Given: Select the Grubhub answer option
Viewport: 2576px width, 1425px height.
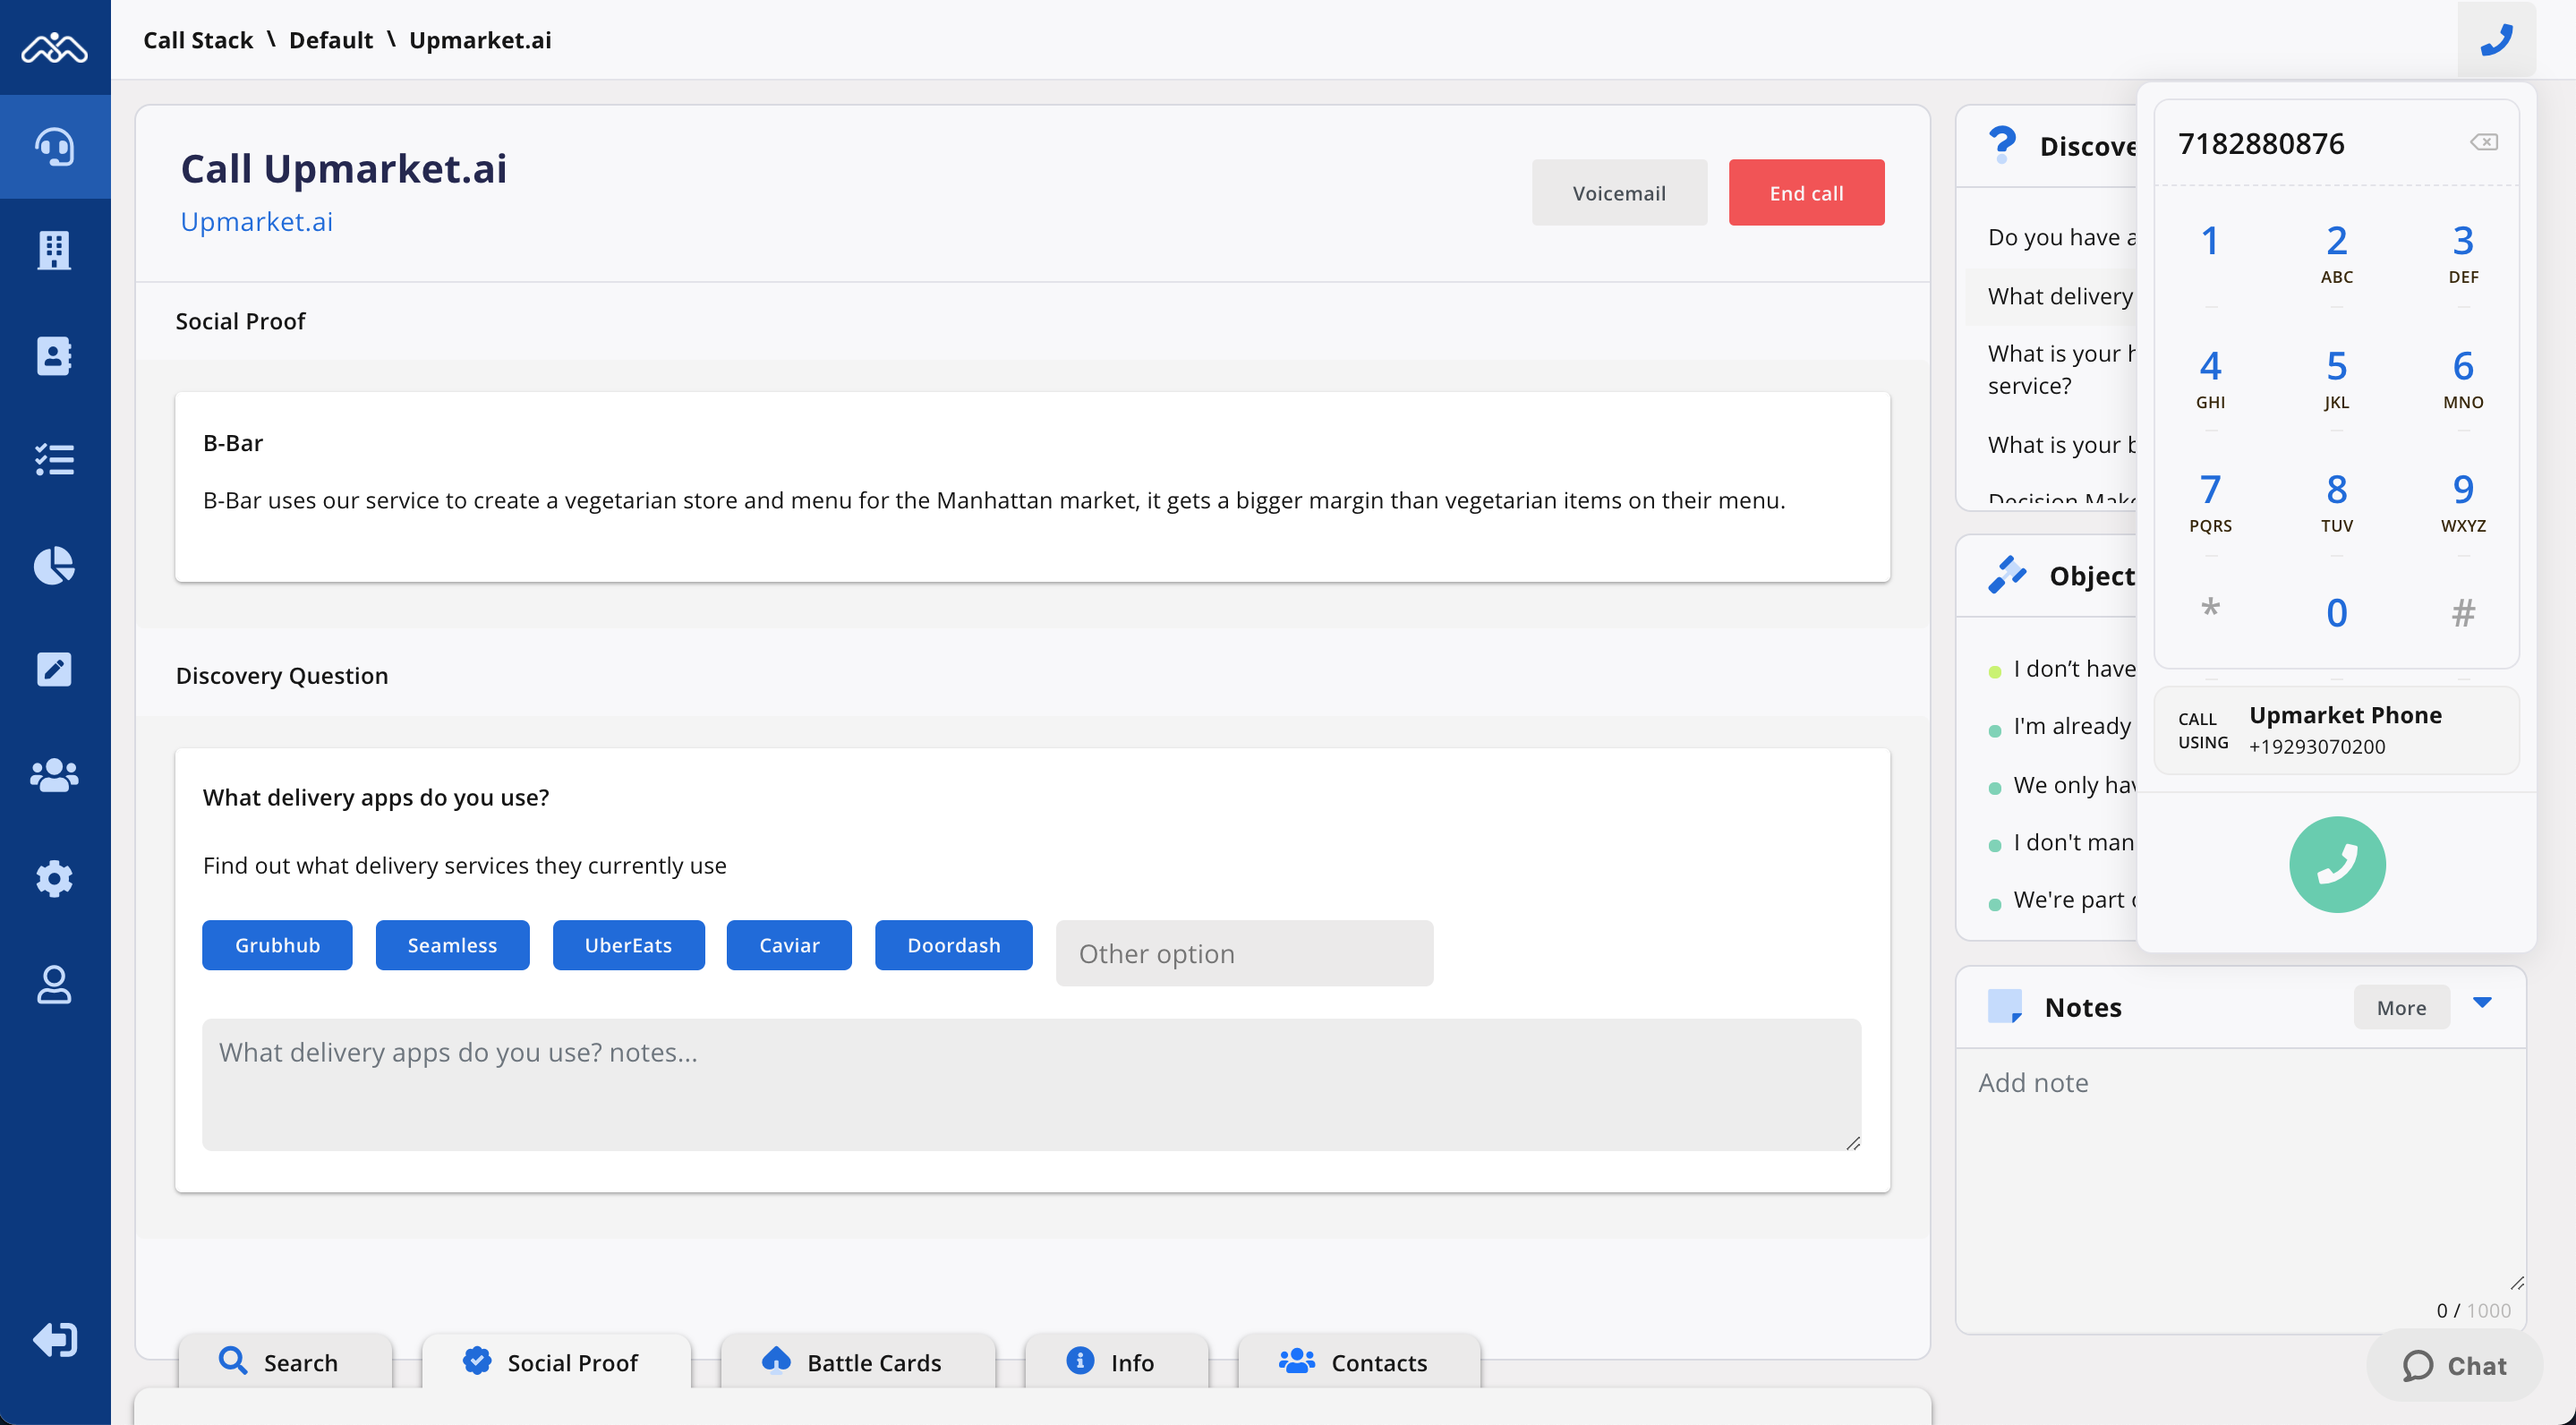Looking at the screenshot, I should 277,945.
